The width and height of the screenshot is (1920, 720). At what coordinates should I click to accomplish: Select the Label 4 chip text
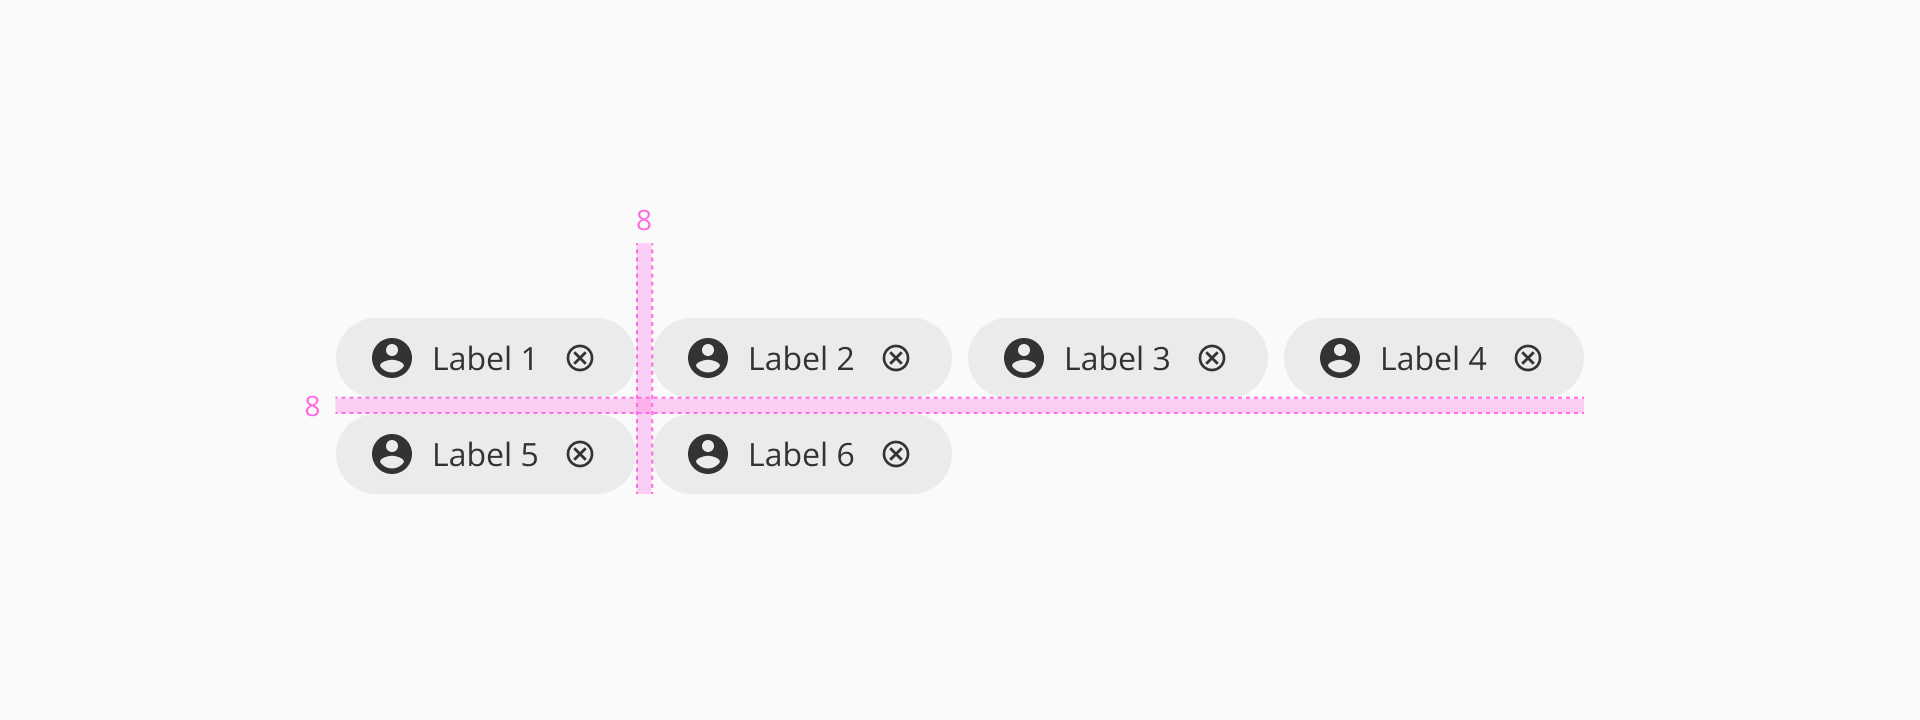tap(1433, 358)
